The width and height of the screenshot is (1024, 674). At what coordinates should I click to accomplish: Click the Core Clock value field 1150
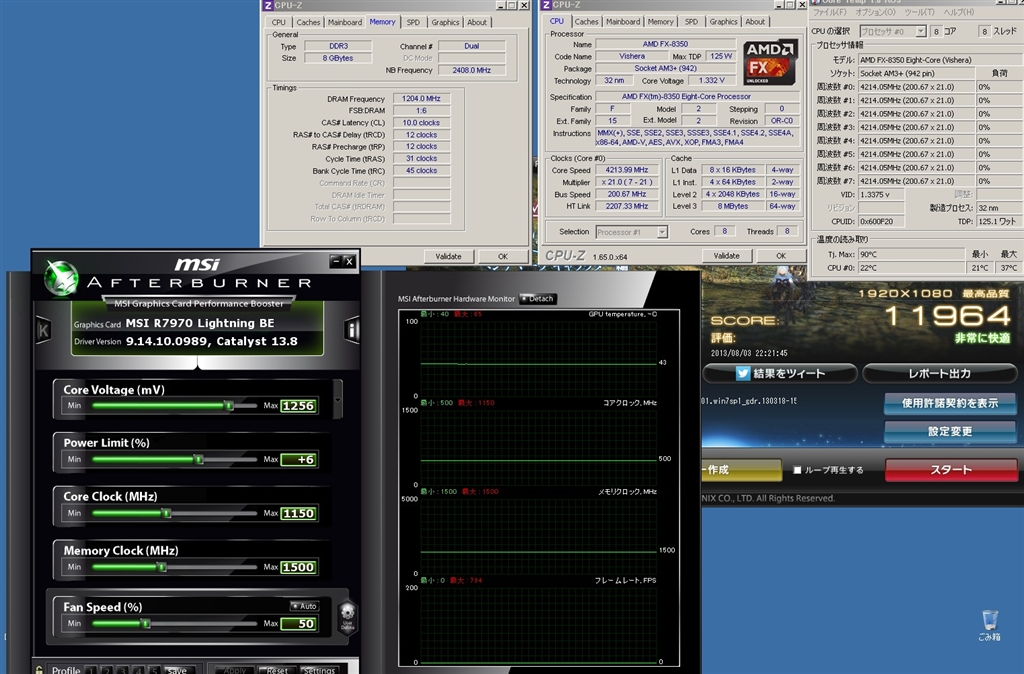click(x=298, y=513)
